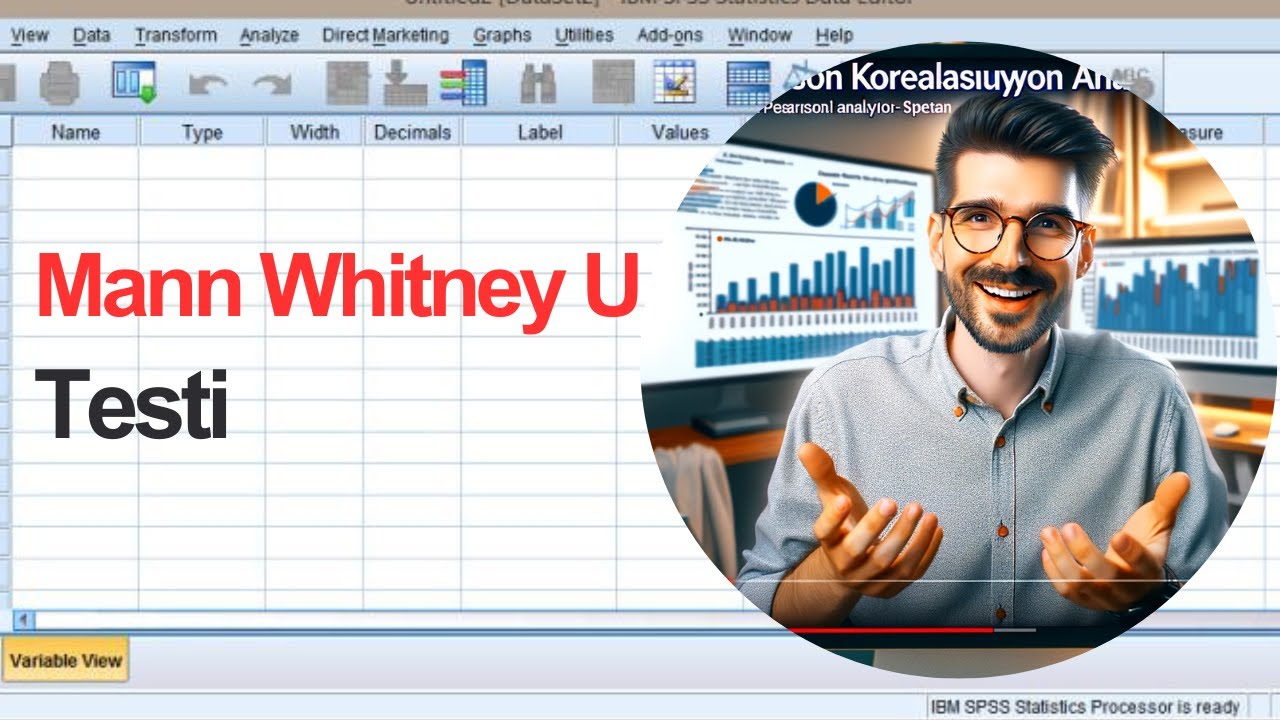
Task: Click the Go to variable icon
Action: point(406,83)
